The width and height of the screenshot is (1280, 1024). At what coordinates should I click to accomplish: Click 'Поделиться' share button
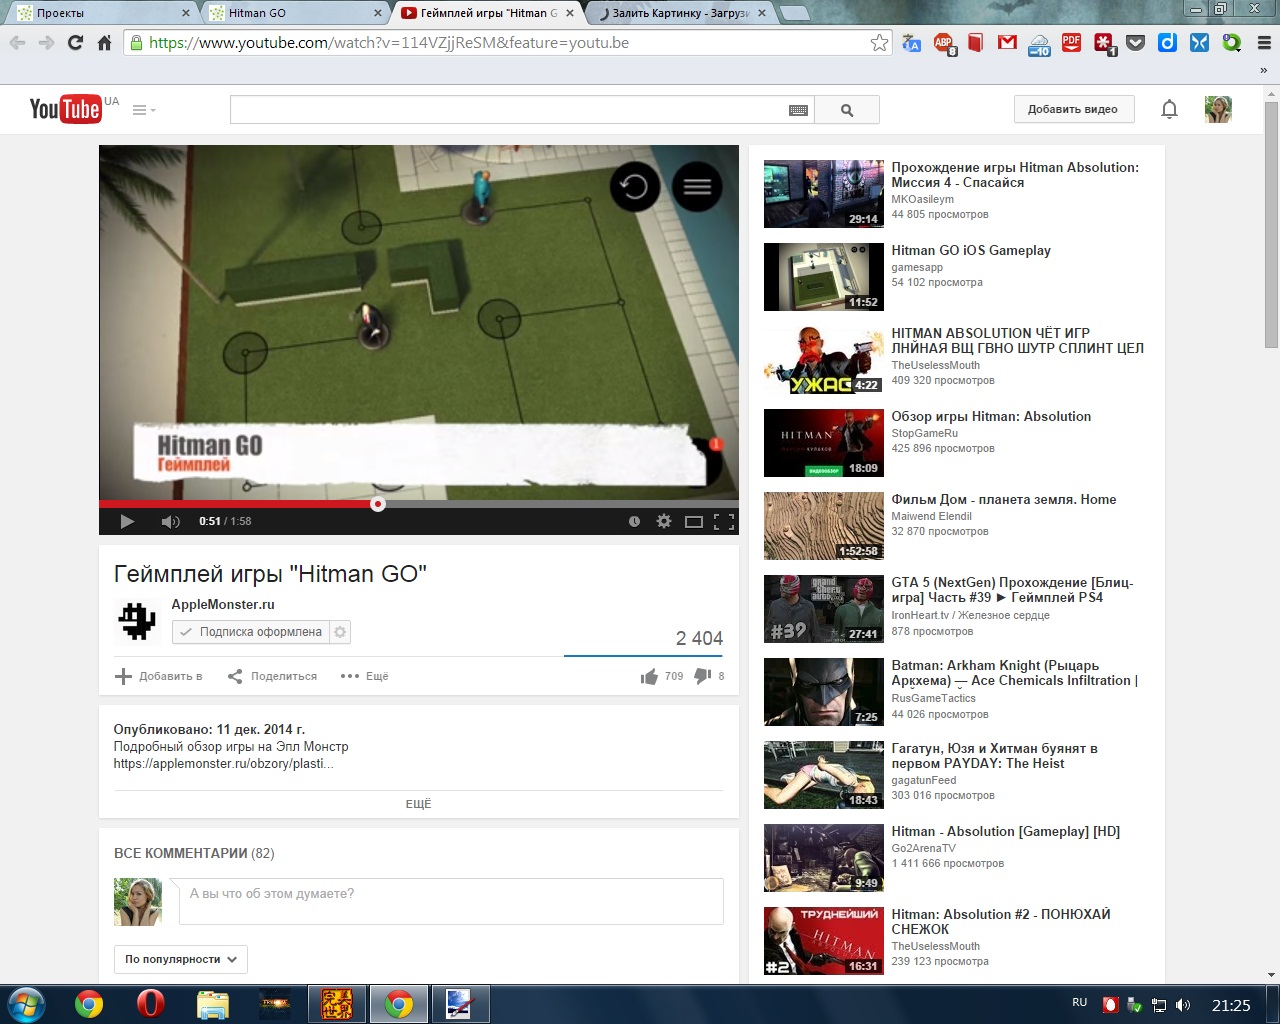tap(272, 676)
